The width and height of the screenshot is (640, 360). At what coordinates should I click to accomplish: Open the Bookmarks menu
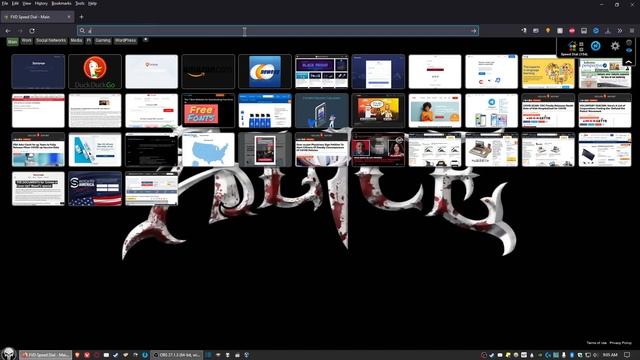click(x=61, y=3)
